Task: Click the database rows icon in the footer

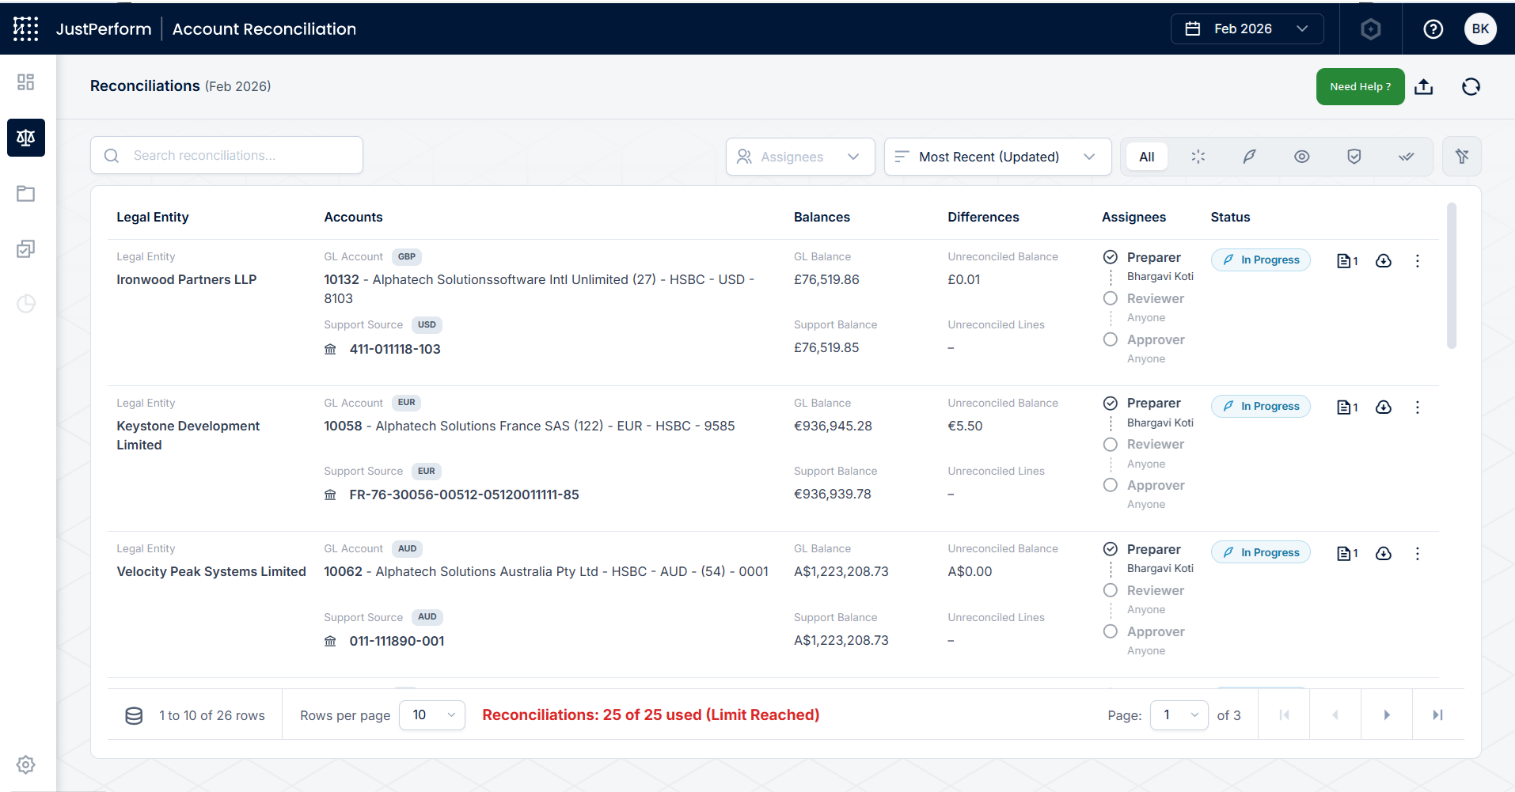Action: 133,715
